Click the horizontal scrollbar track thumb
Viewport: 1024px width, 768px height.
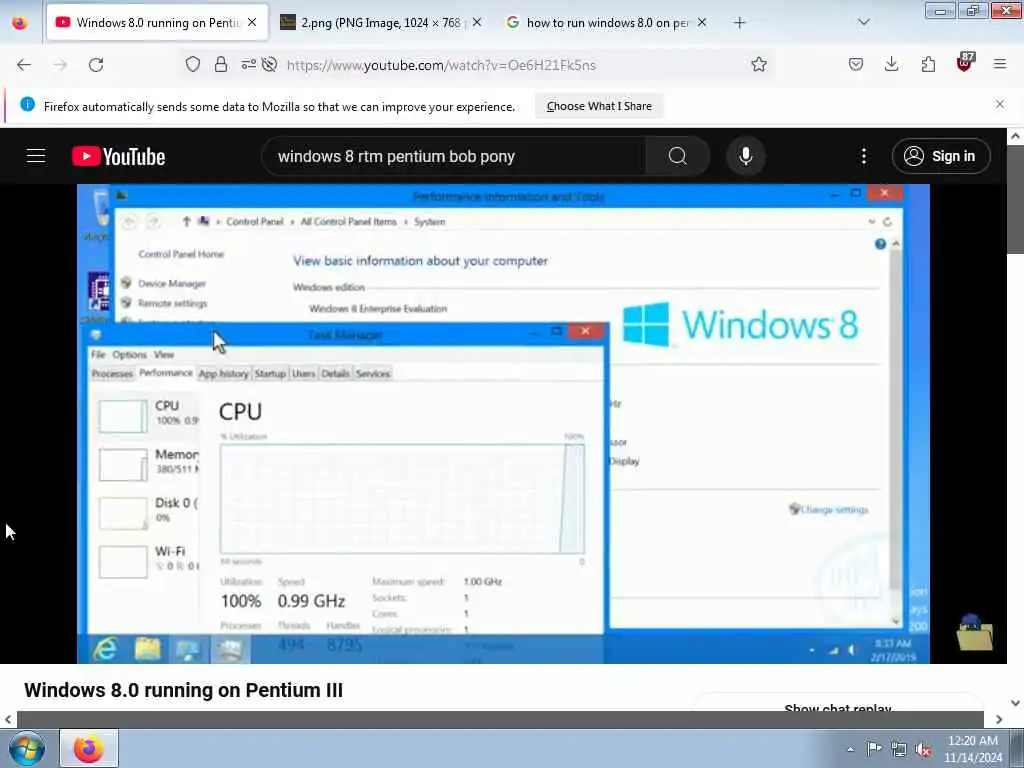[x=500, y=719]
